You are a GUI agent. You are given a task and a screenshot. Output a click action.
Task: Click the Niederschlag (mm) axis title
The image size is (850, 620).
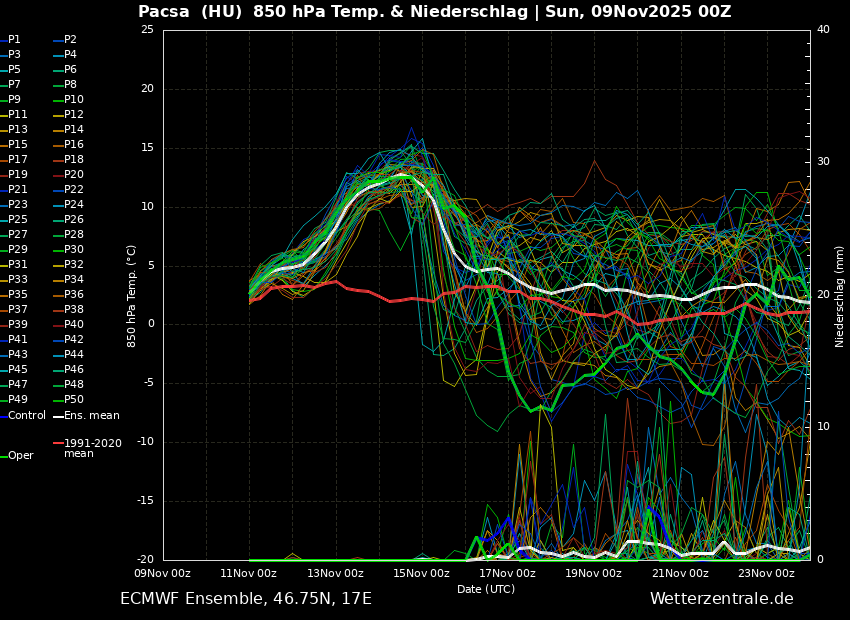pos(840,295)
